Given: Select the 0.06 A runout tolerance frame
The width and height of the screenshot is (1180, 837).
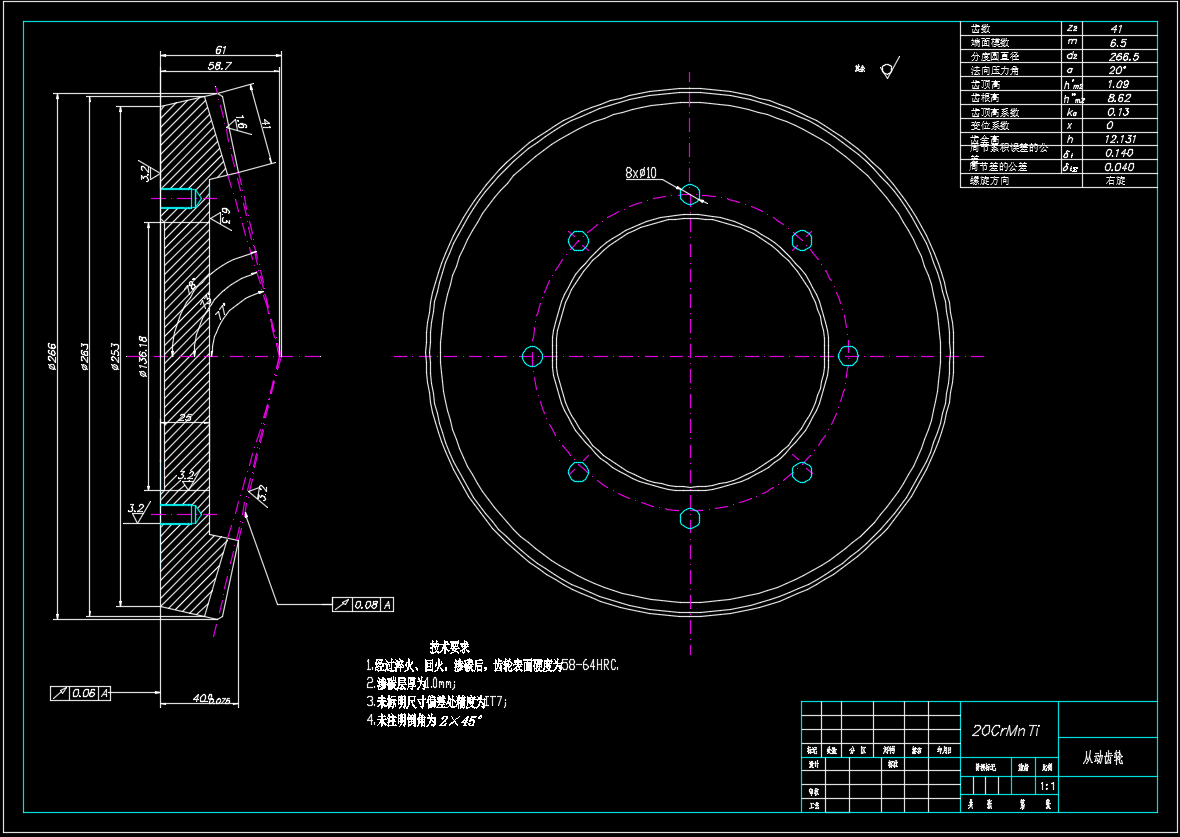Looking at the screenshot, I should [x=81, y=692].
